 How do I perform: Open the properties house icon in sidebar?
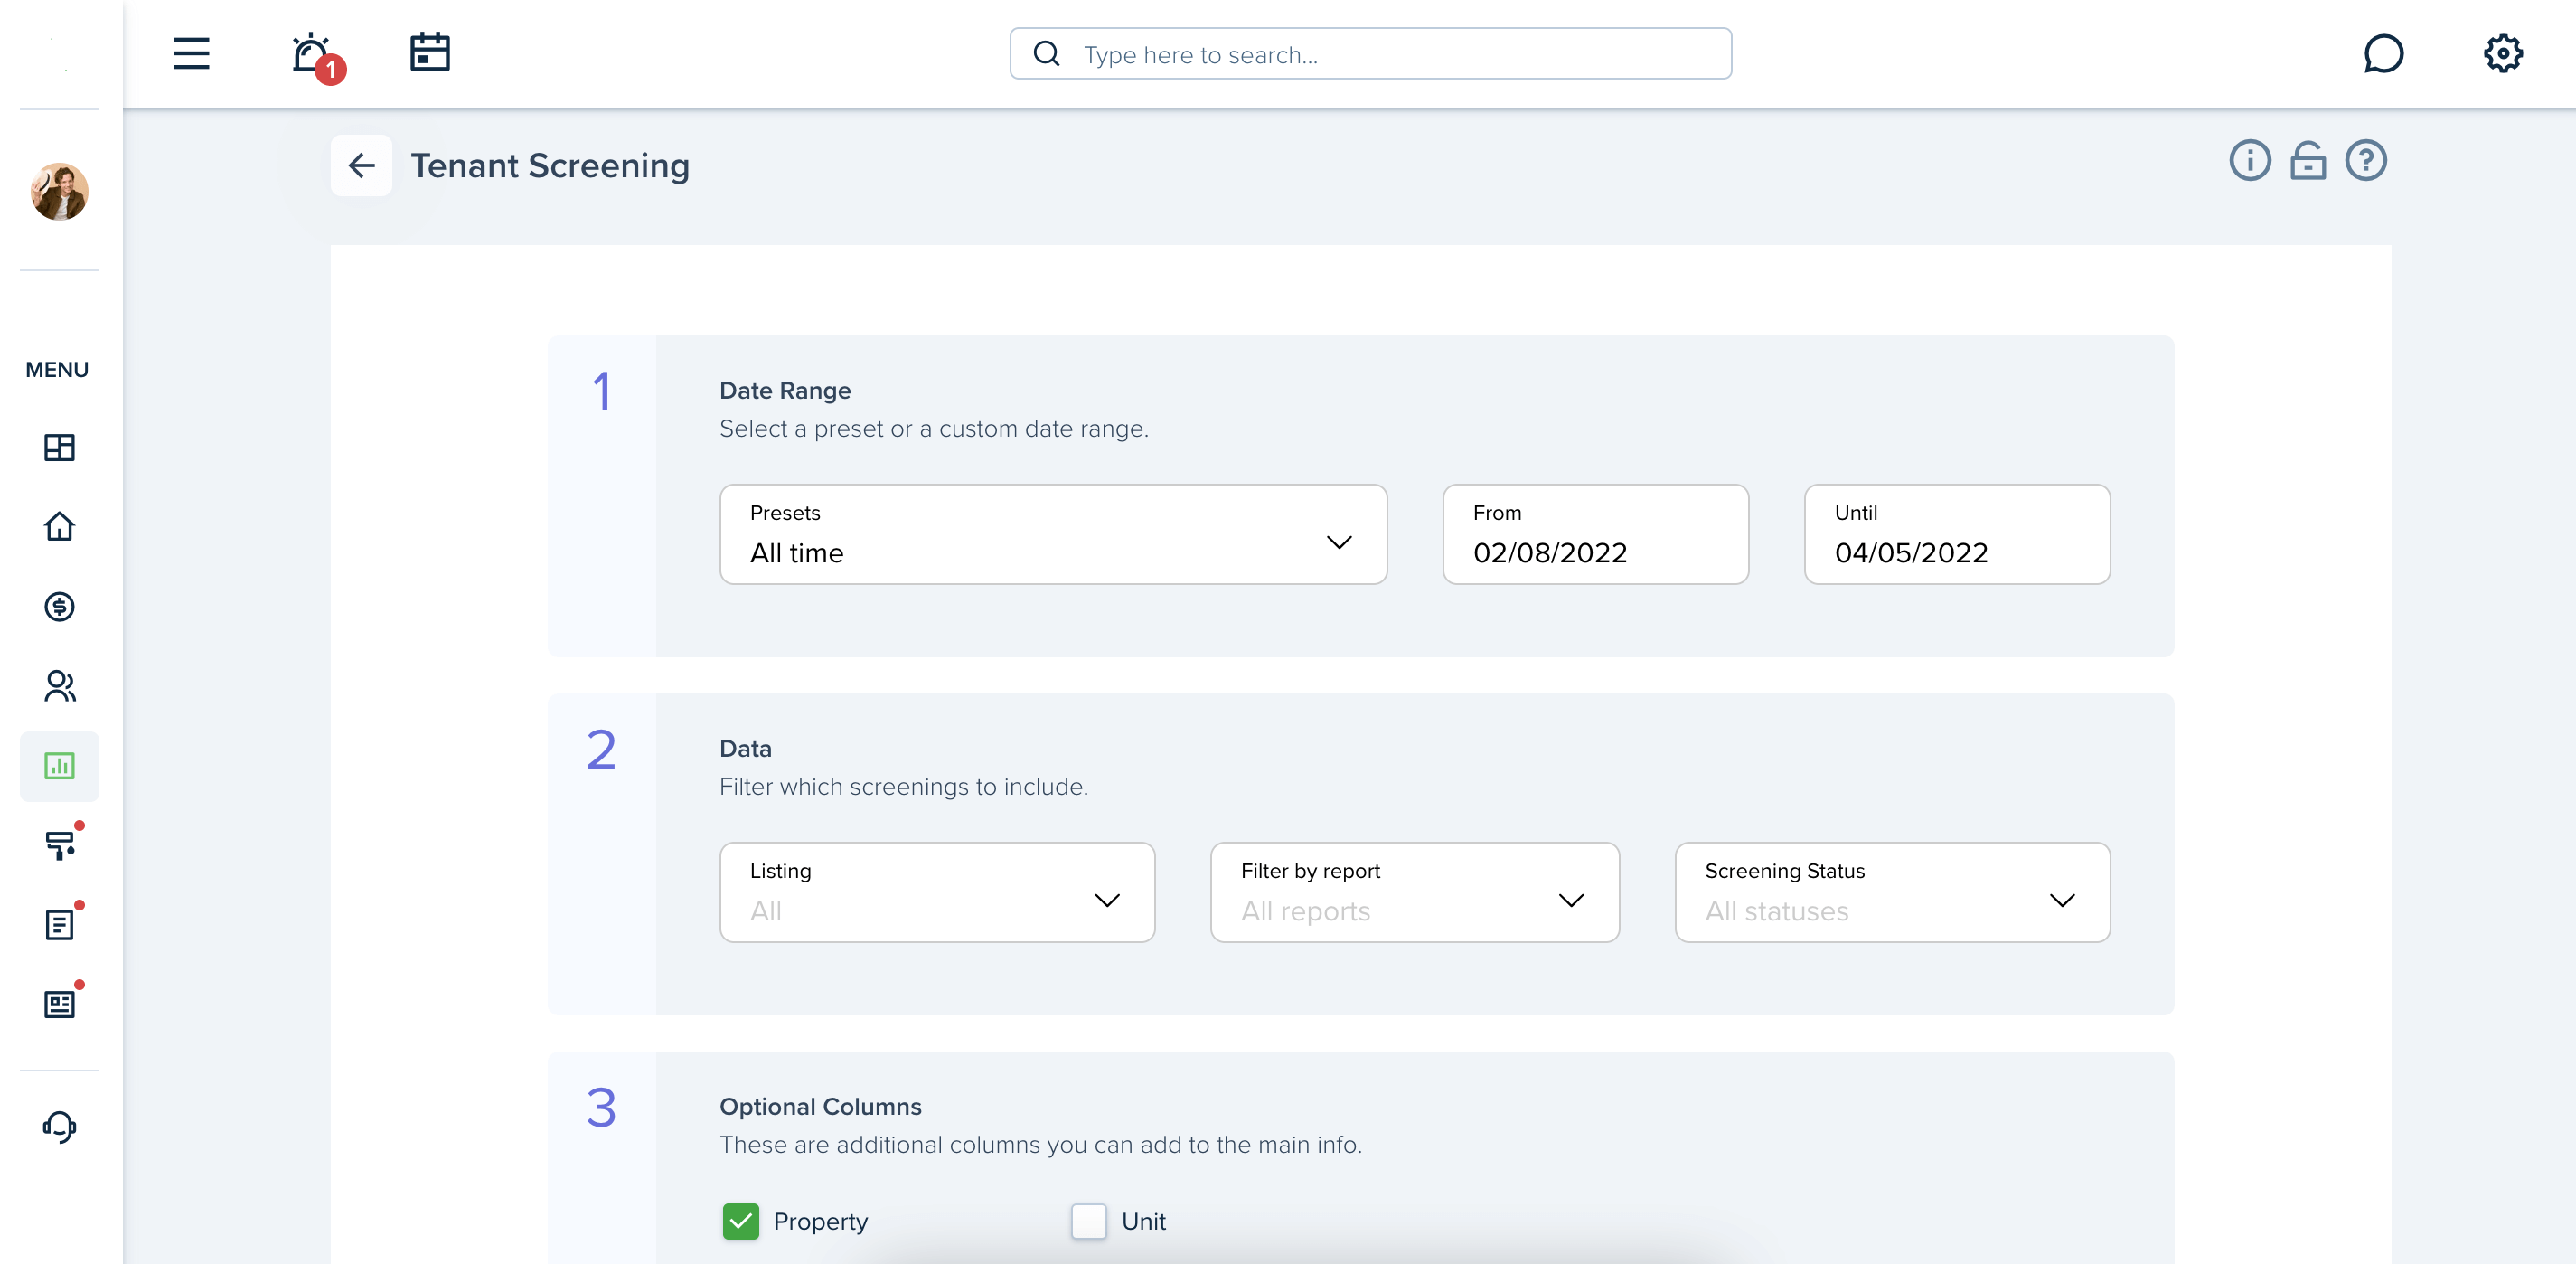[60, 526]
